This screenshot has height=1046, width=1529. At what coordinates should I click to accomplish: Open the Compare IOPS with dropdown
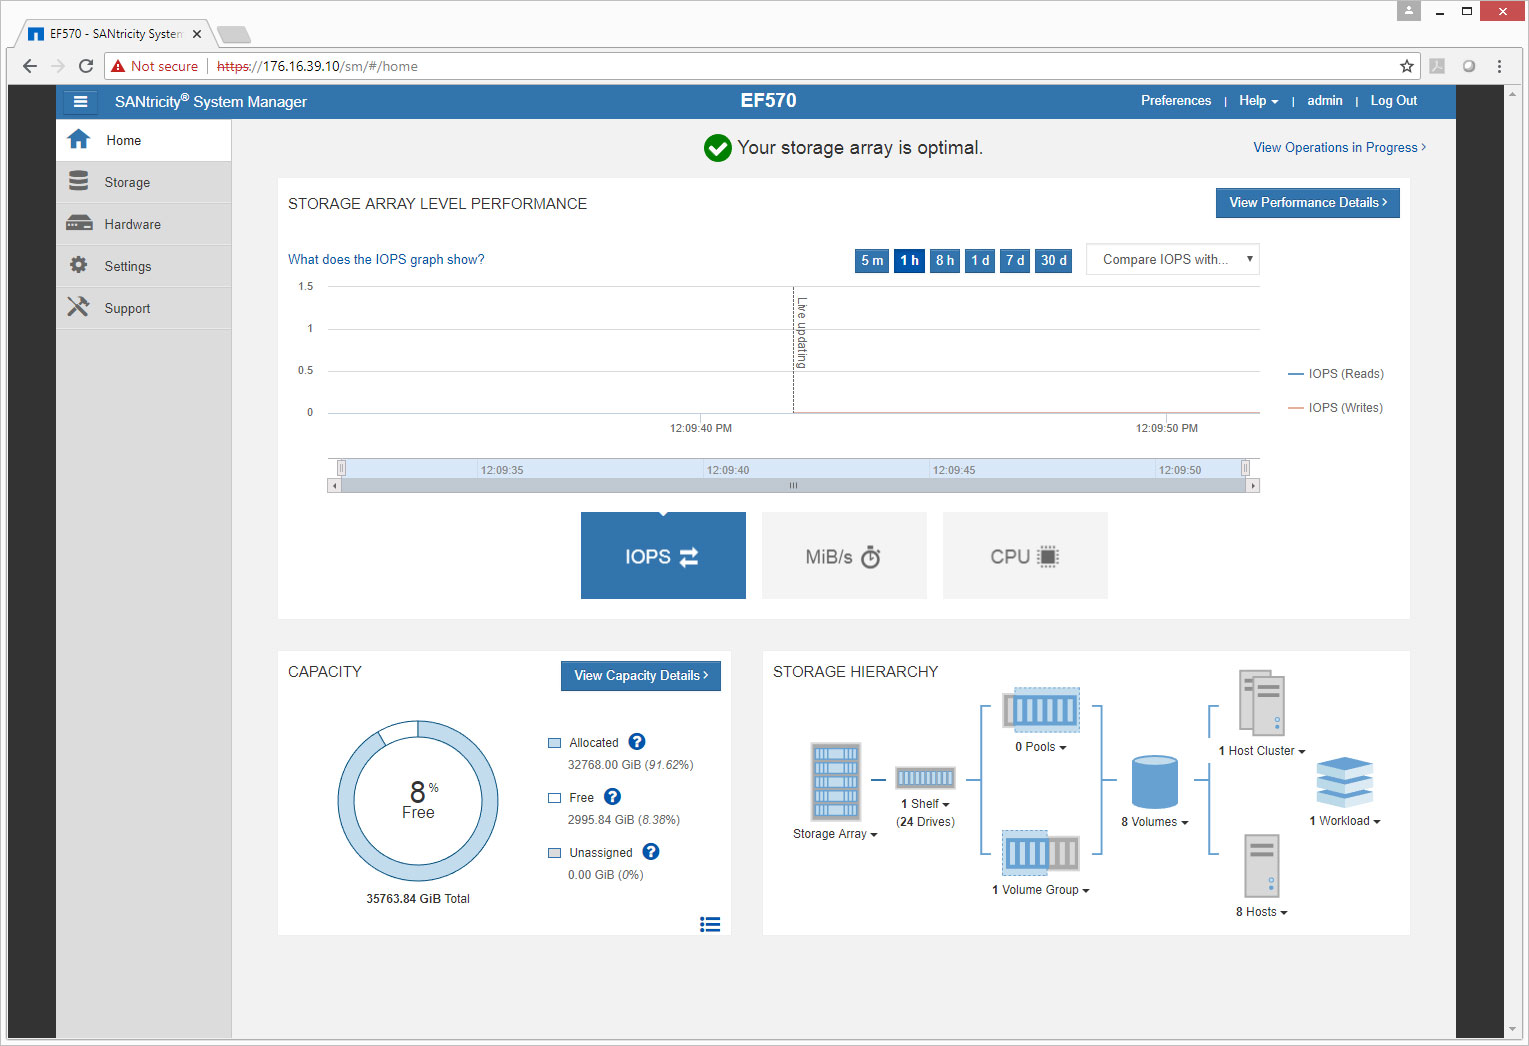pos(1172,260)
